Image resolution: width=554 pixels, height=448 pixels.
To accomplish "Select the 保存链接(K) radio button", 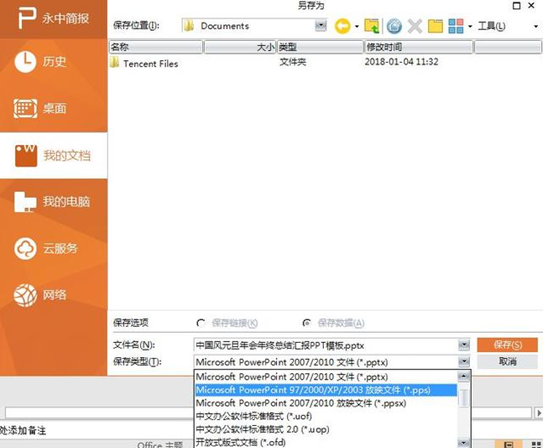I will [x=201, y=323].
